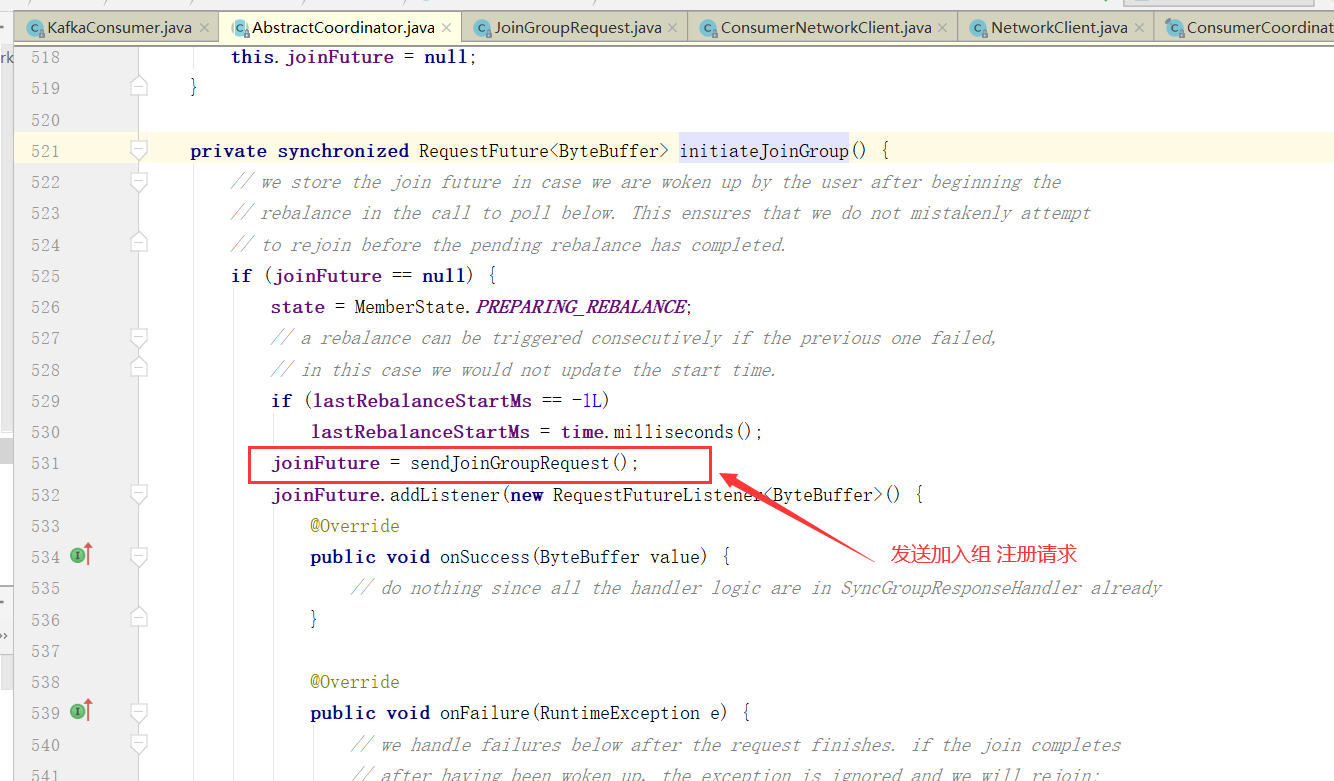Click the fold end marker on line 524
This screenshot has height=781, width=1334.
pos(139,244)
